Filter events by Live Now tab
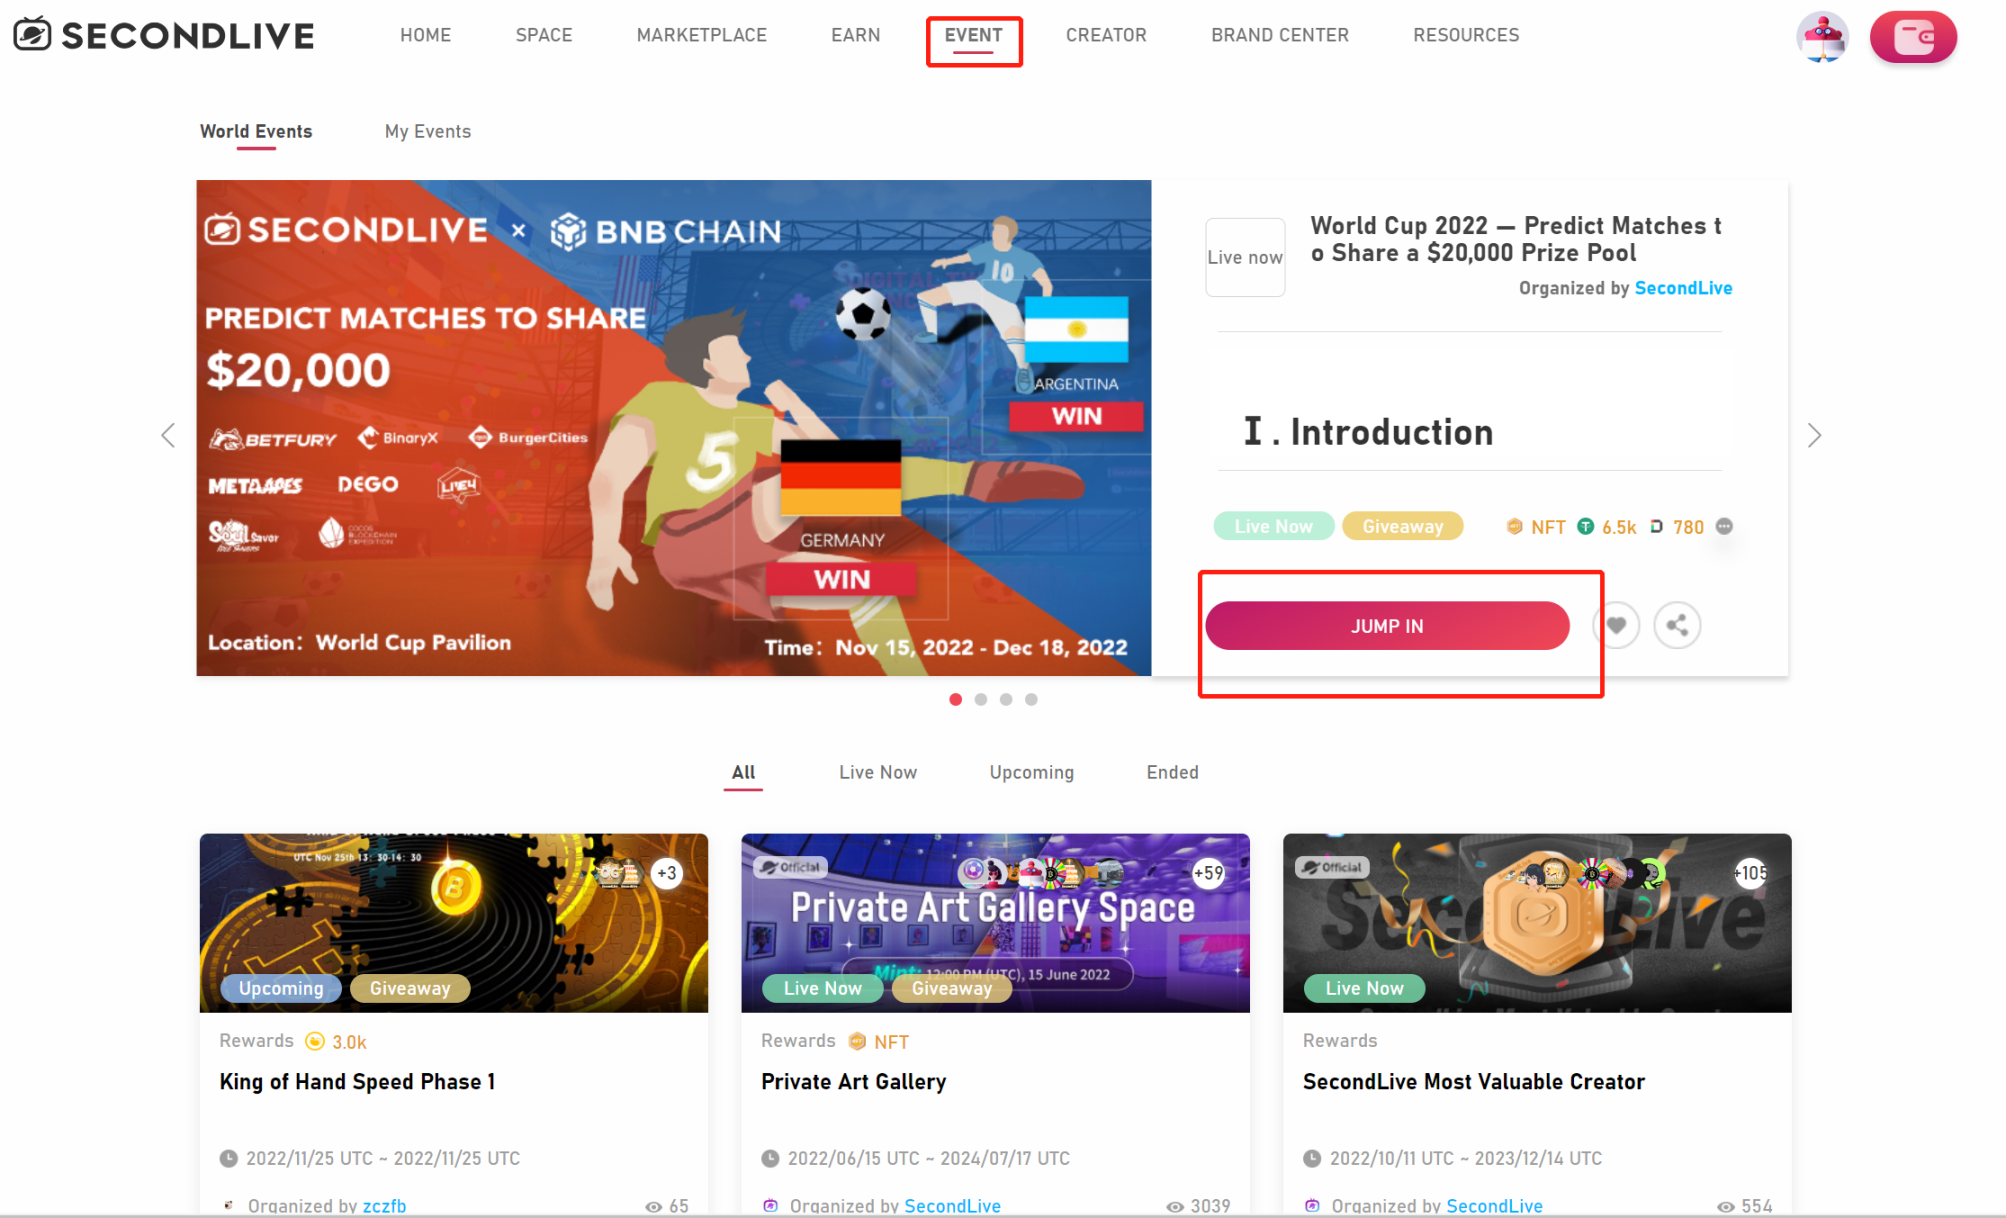This screenshot has height=1218, width=2006. coord(878,772)
